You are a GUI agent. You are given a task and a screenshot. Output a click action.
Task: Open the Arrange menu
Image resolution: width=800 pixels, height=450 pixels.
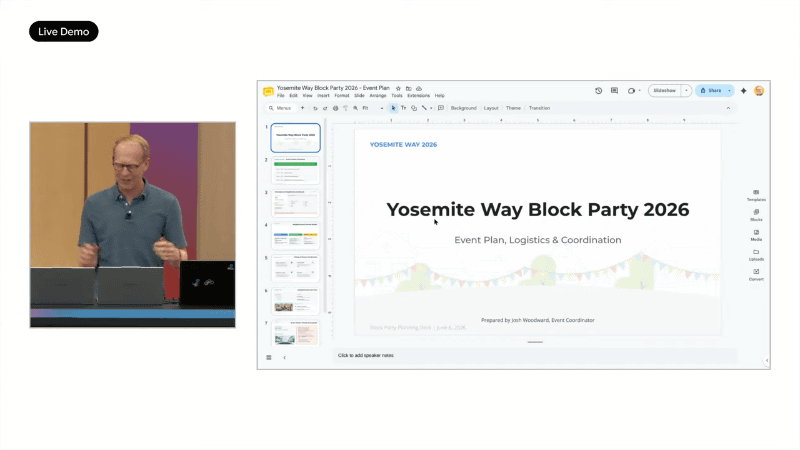pos(378,95)
